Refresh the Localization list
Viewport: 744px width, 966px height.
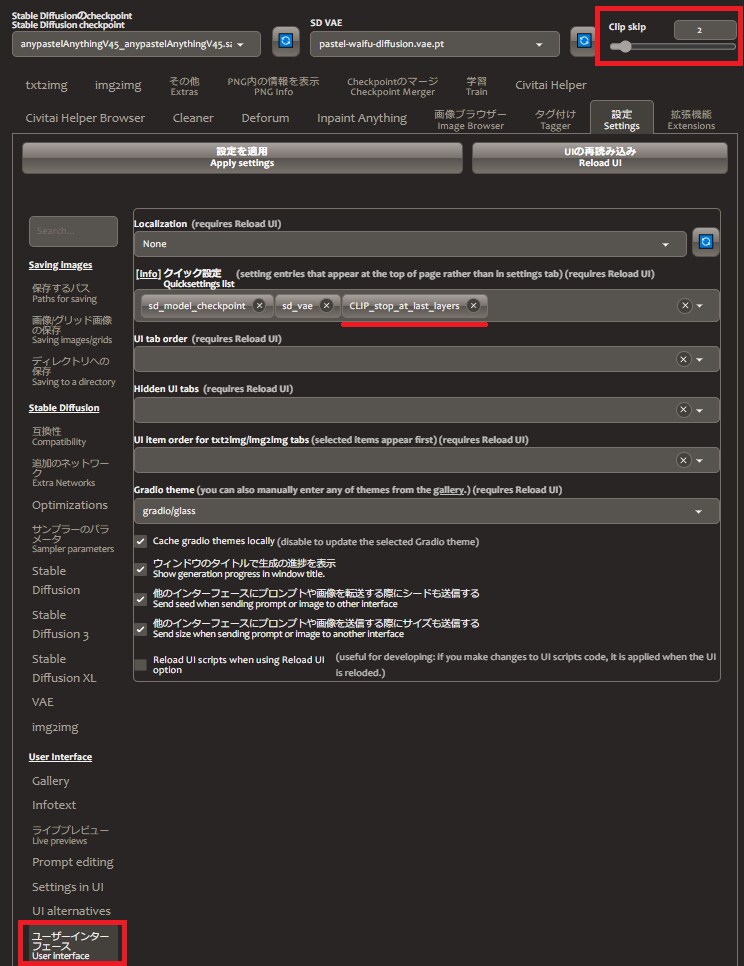706,242
